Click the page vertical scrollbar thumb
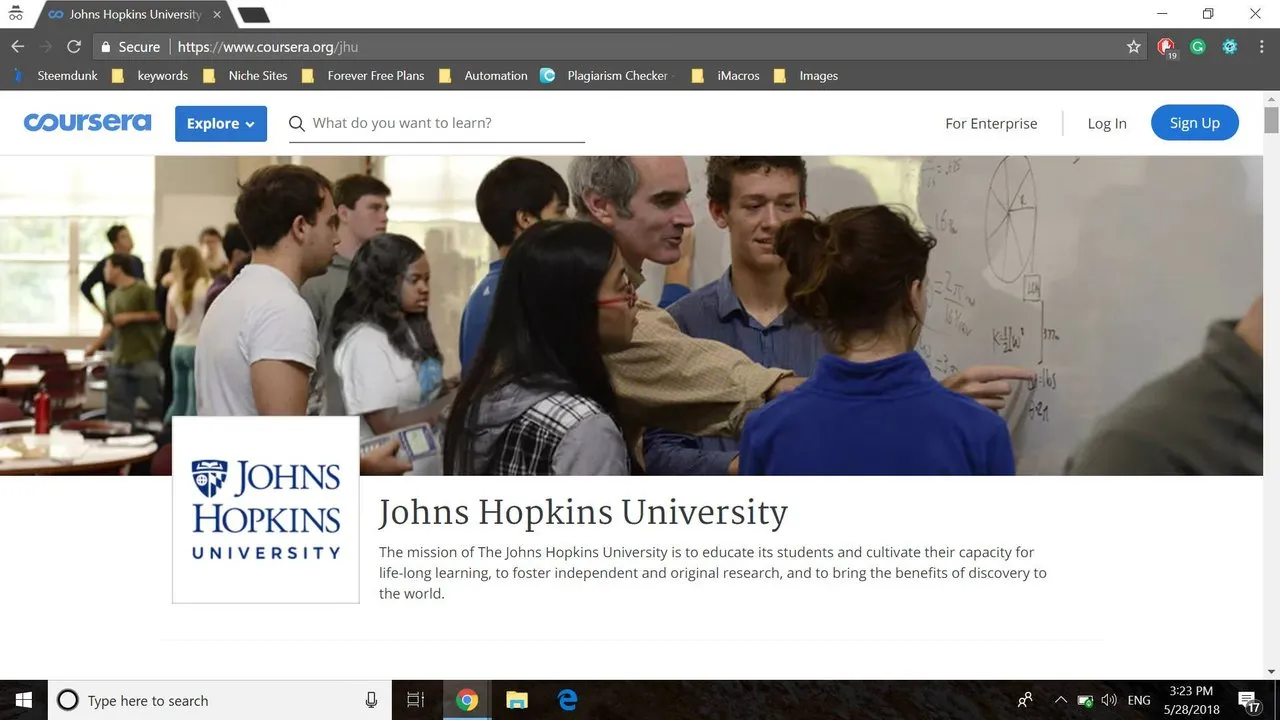Screen dimensions: 1280x720 tap(1271, 120)
